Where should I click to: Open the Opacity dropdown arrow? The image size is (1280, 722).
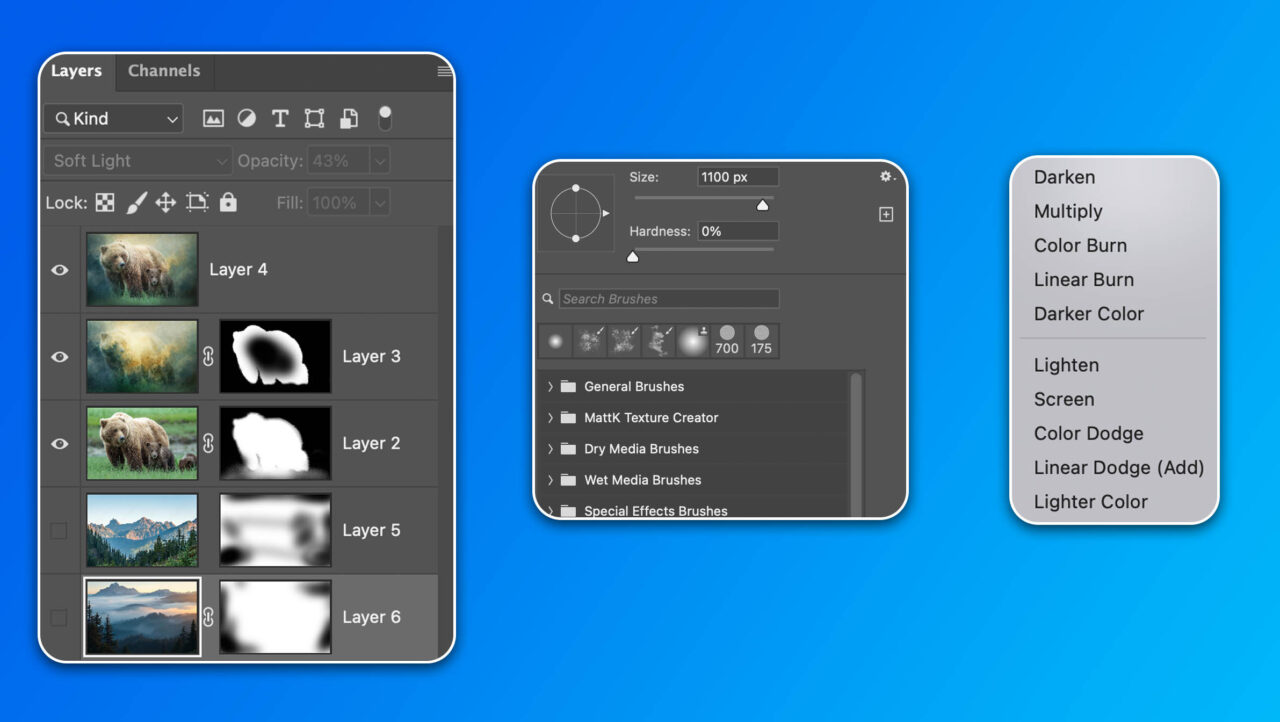point(380,161)
